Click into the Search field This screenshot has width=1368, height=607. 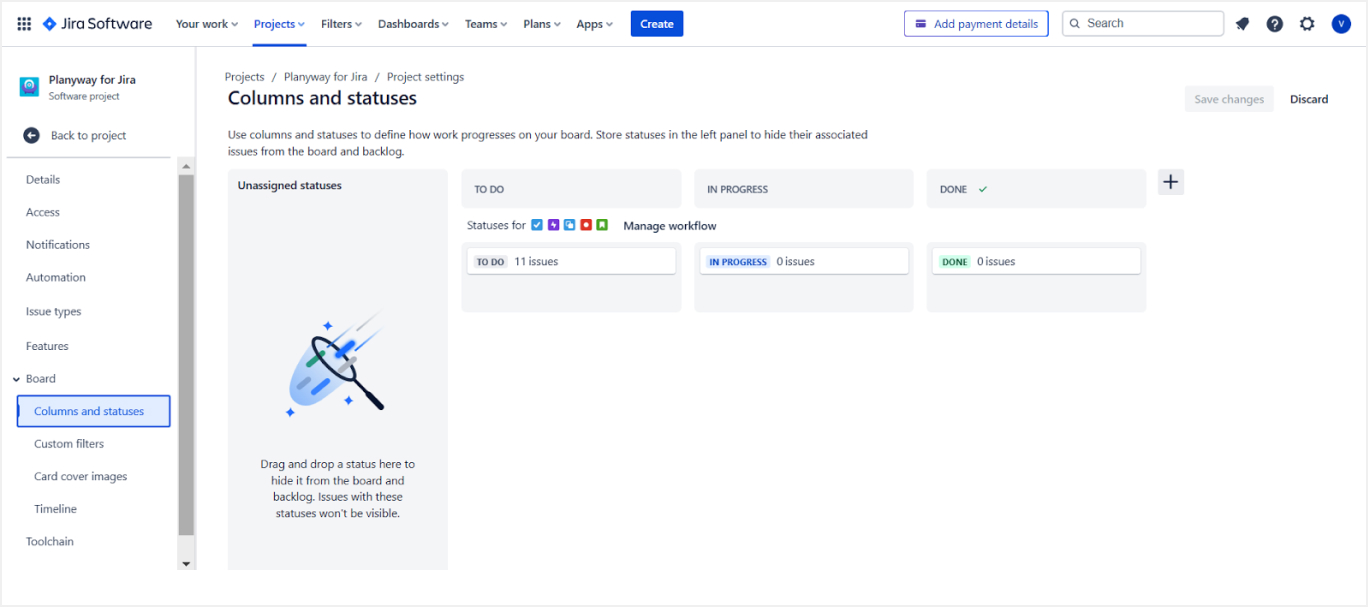tap(1150, 23)
